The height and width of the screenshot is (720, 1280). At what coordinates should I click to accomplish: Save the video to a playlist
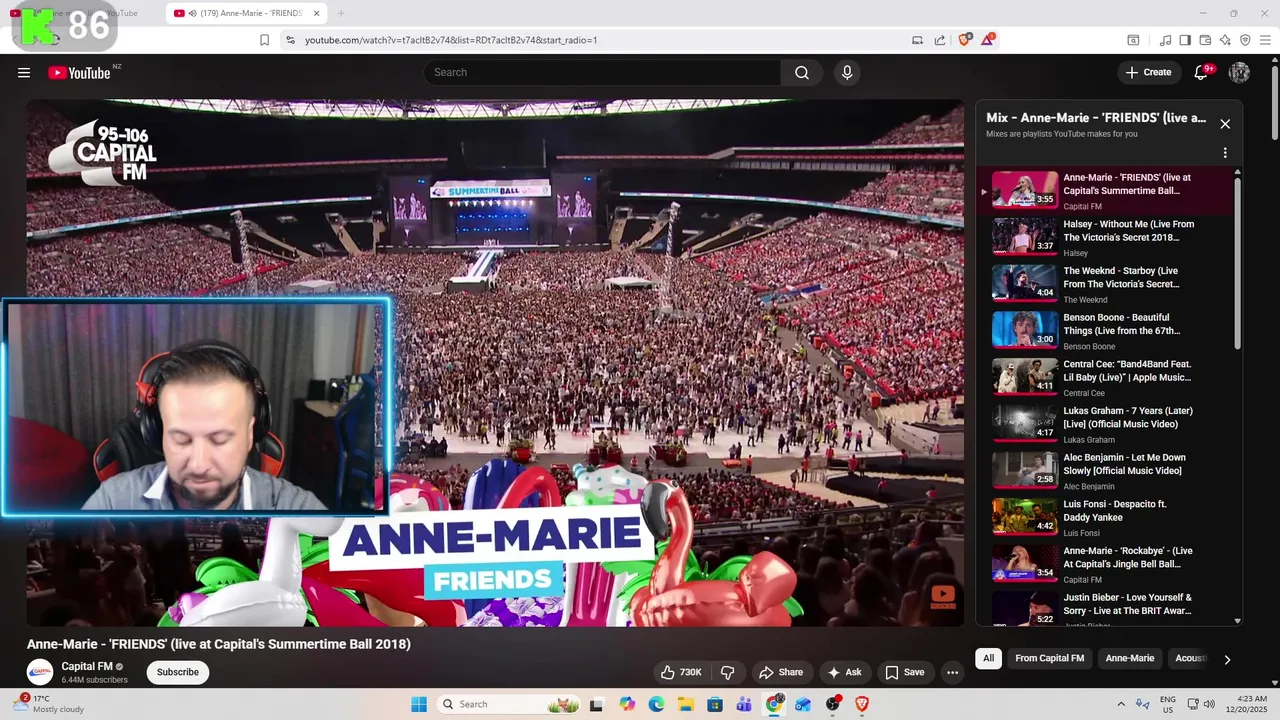[904, 672]
